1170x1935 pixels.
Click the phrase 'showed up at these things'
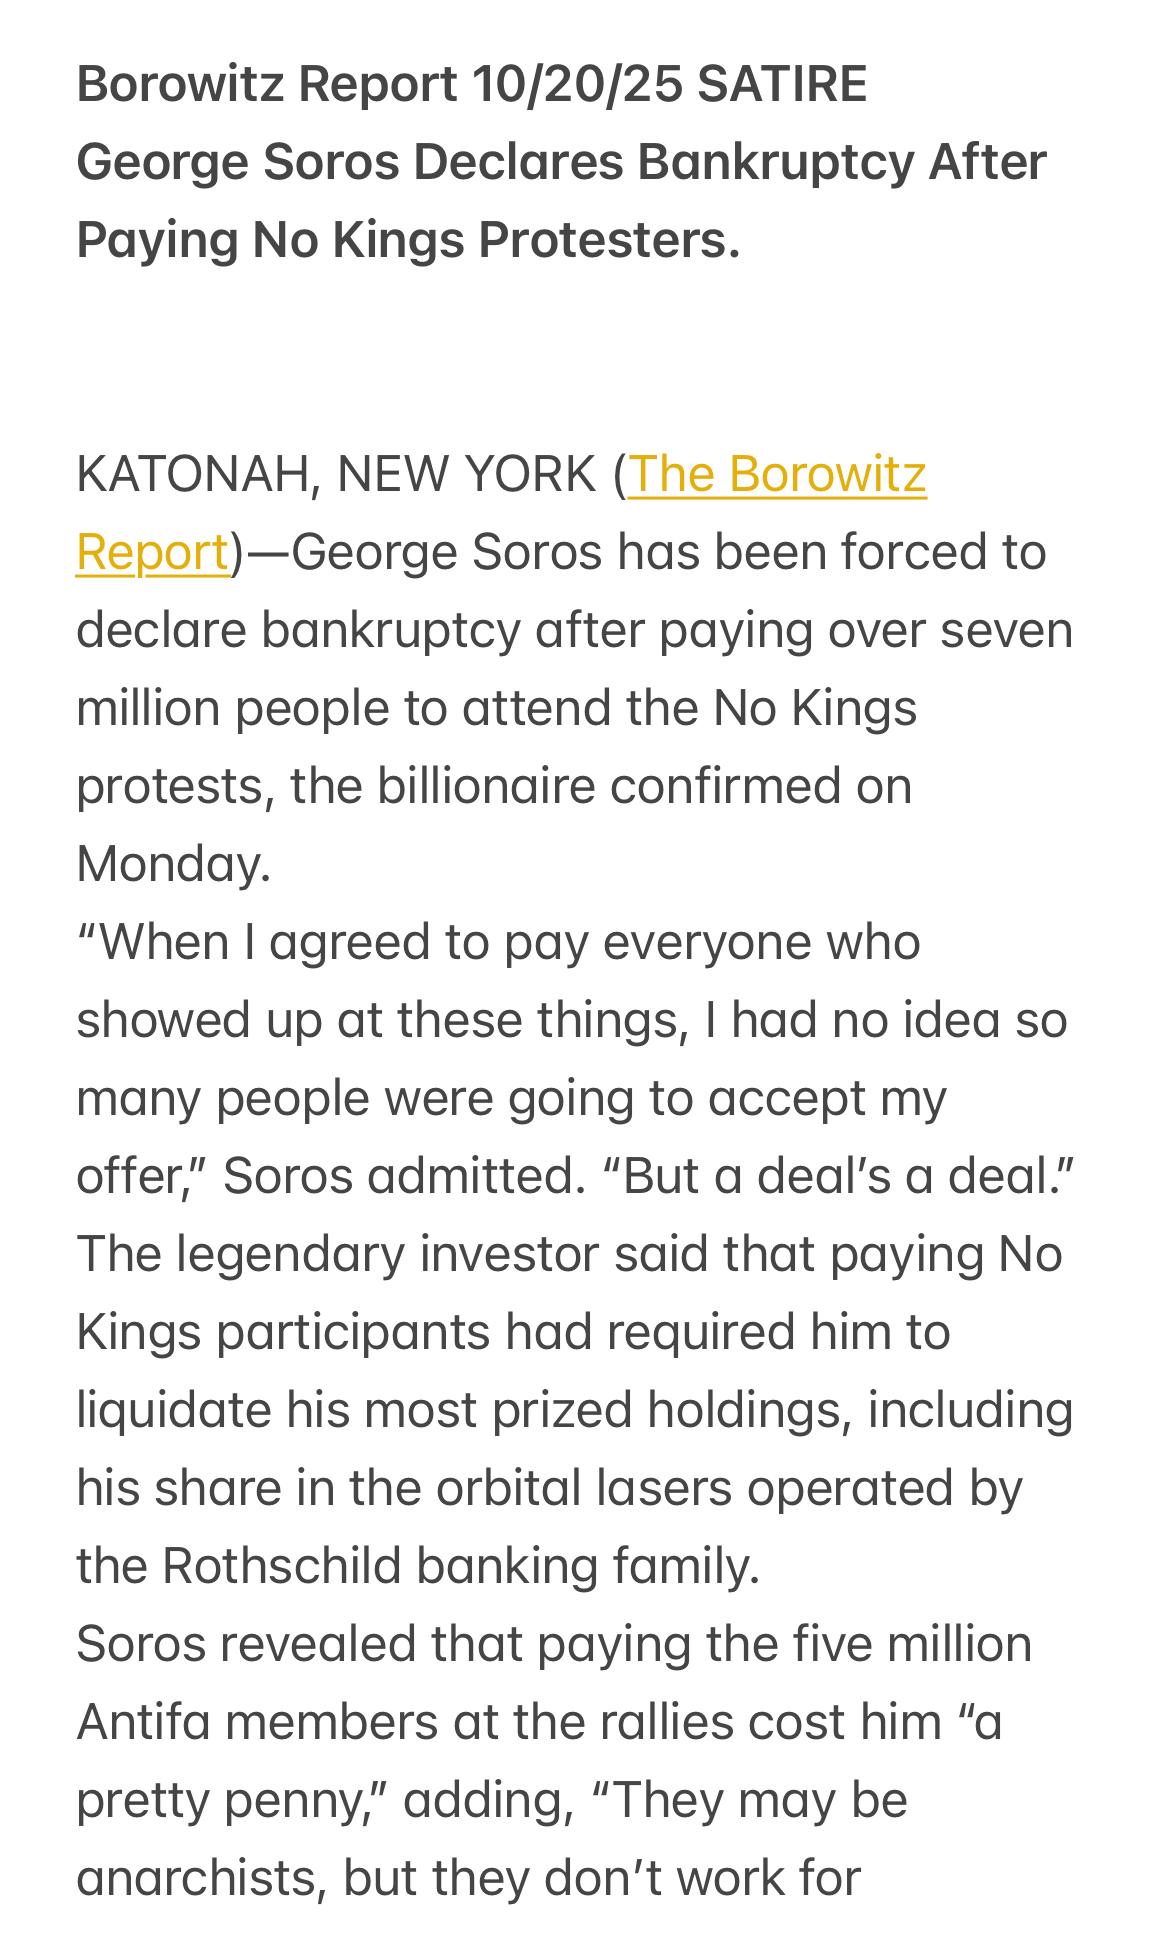point(380,1020)
